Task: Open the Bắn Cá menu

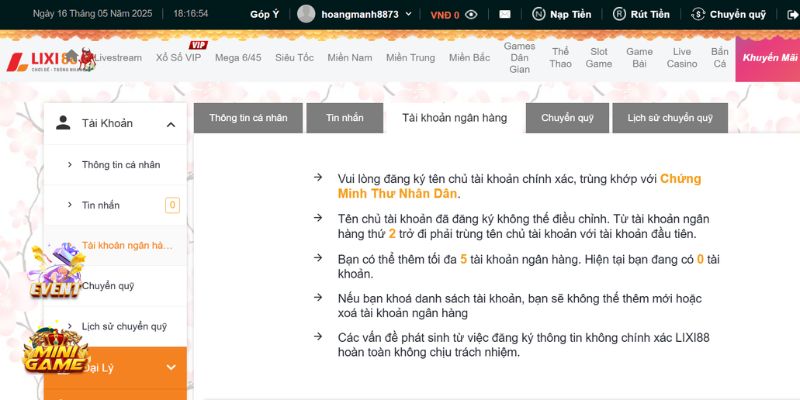Action: click(719, 58)
